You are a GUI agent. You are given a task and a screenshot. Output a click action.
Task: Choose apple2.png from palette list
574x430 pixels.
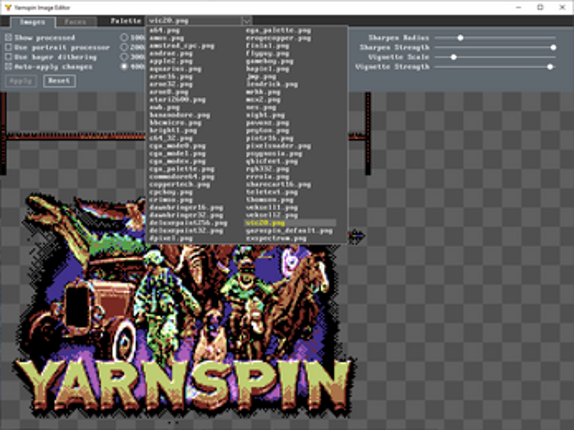pyautogui.click(x=171, y=61)
